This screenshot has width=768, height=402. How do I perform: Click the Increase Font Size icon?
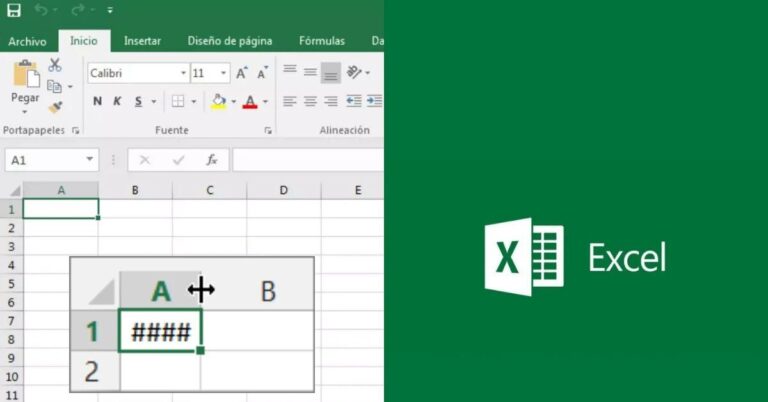[242, 73]
